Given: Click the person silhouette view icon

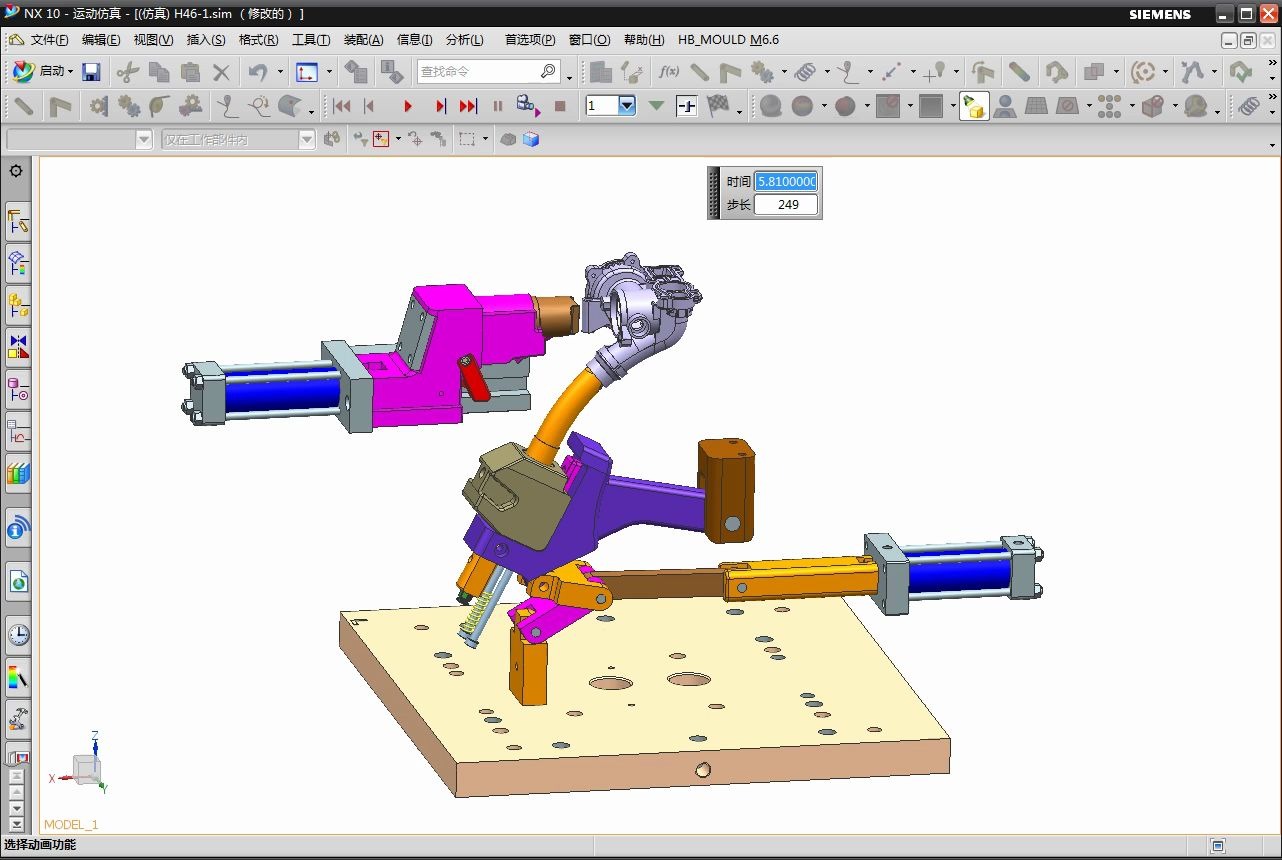Looking at the screenshot, I should (1005, 106).
